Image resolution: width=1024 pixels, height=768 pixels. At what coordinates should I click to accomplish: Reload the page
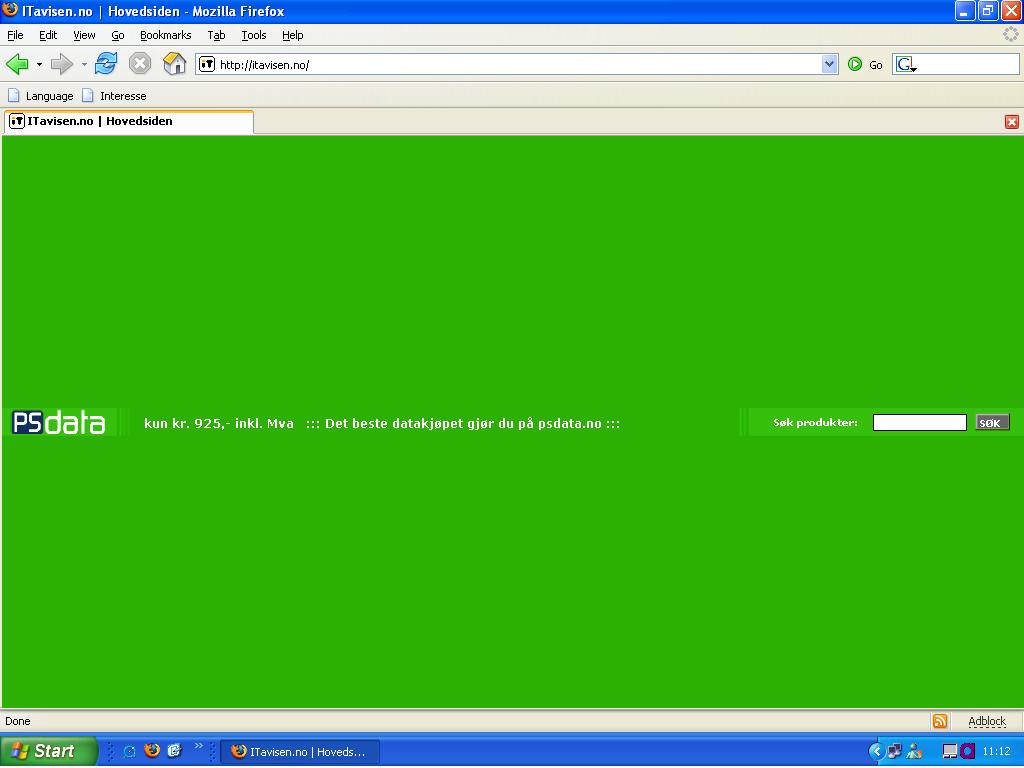tap(106, 64)
